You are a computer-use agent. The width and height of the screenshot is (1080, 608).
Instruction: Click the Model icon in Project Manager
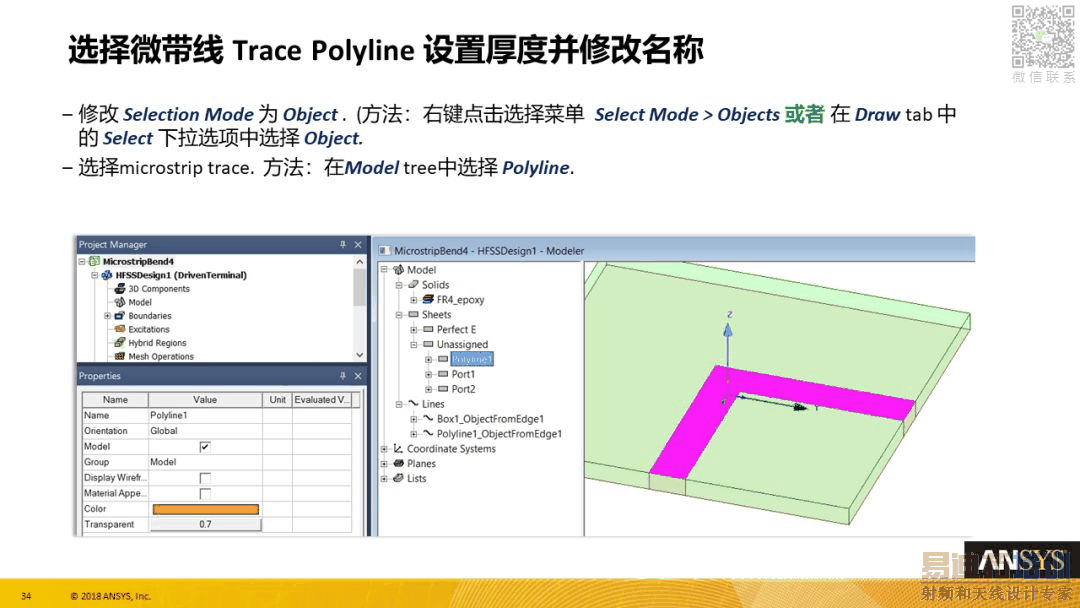coord(120,302)
